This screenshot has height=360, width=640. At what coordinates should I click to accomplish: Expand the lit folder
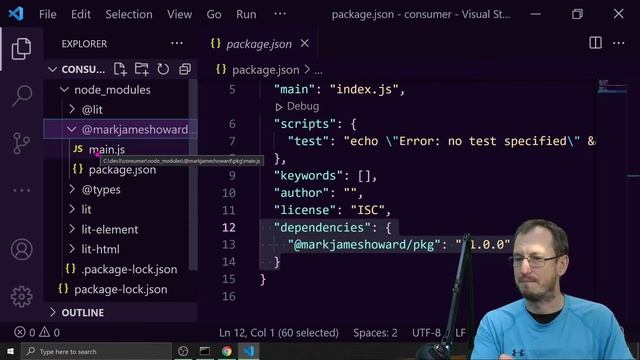[x=72, y=209]
